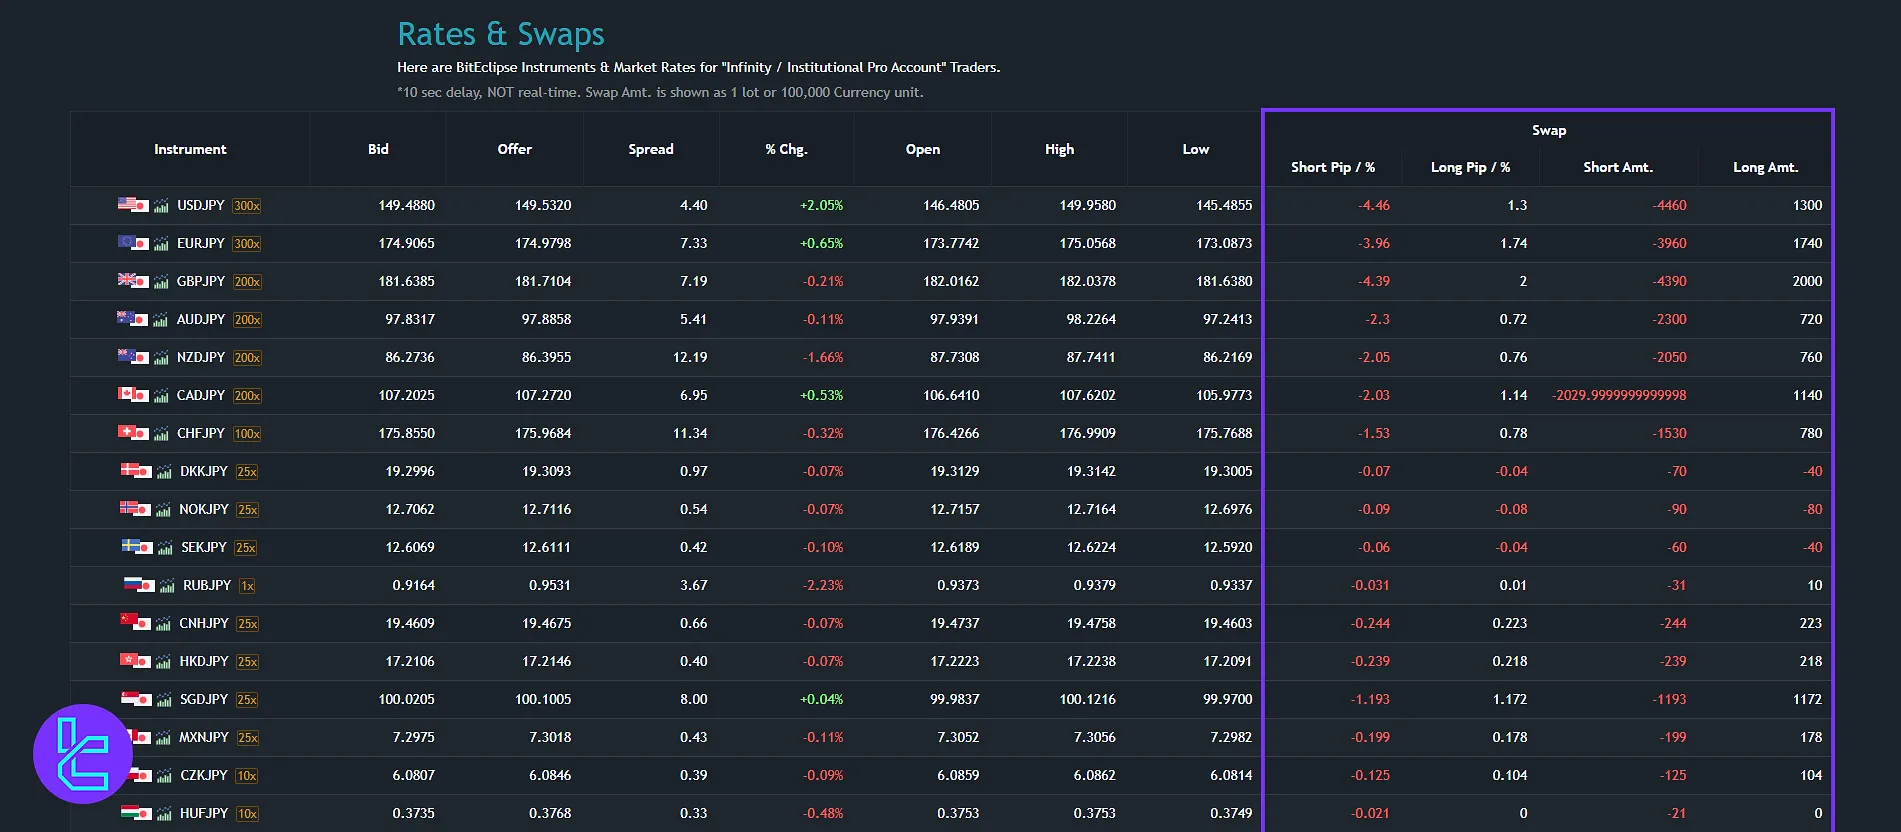Click the Swap group header
The image size is (1901, 832).
pyautogui.click(x=1548, y=130)
